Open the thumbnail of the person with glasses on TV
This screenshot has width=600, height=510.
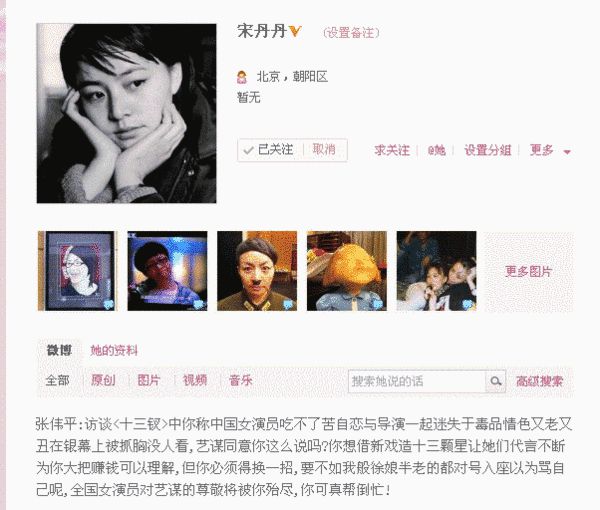coord(167,271)
